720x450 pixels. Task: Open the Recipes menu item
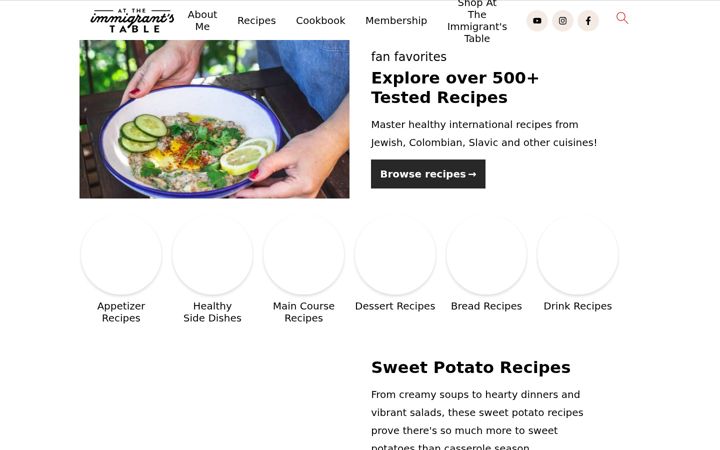pos(256,21)
